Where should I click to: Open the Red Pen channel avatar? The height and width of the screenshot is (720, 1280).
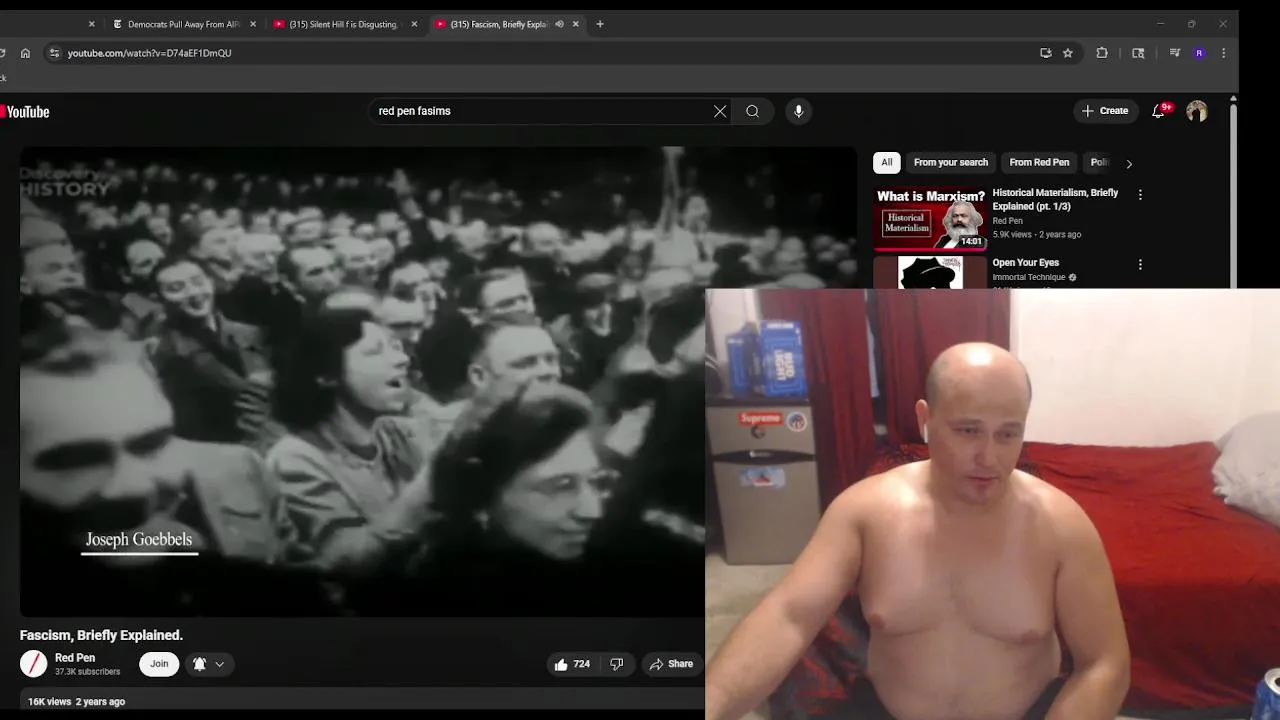pos(34,663)
